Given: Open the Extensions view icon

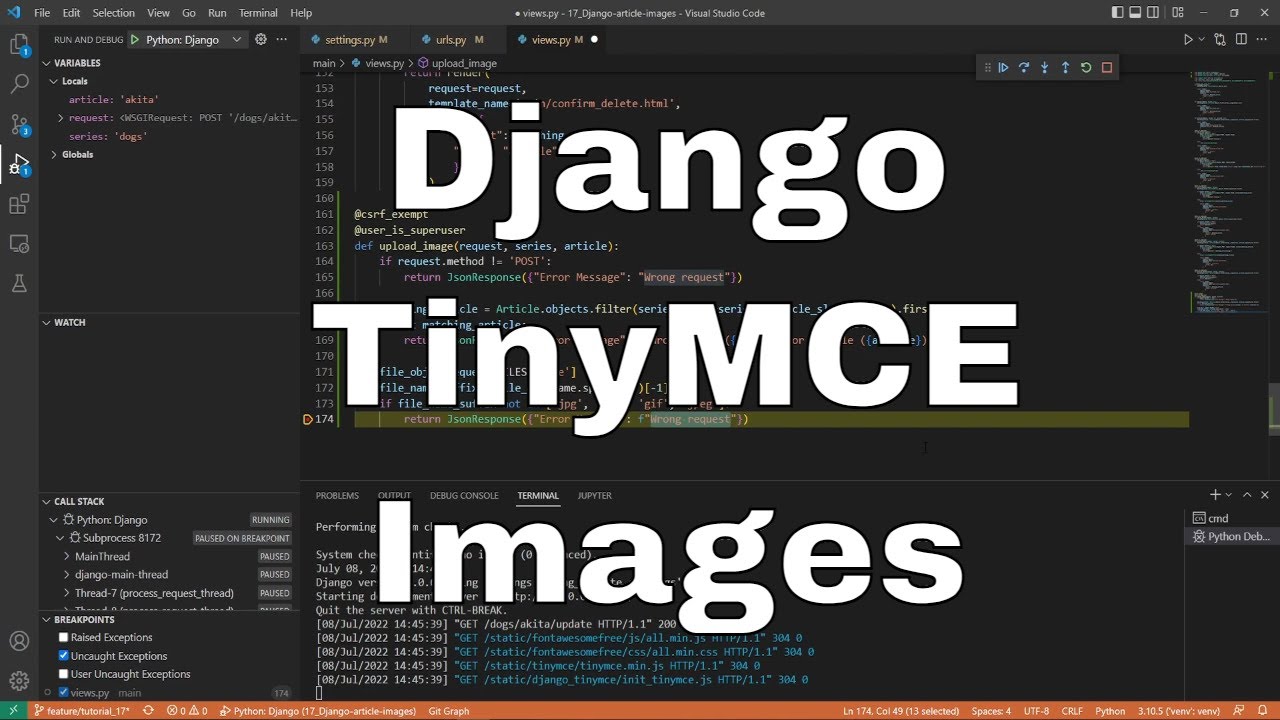Looking at the screenshot, I should click(x=19, y=204).
